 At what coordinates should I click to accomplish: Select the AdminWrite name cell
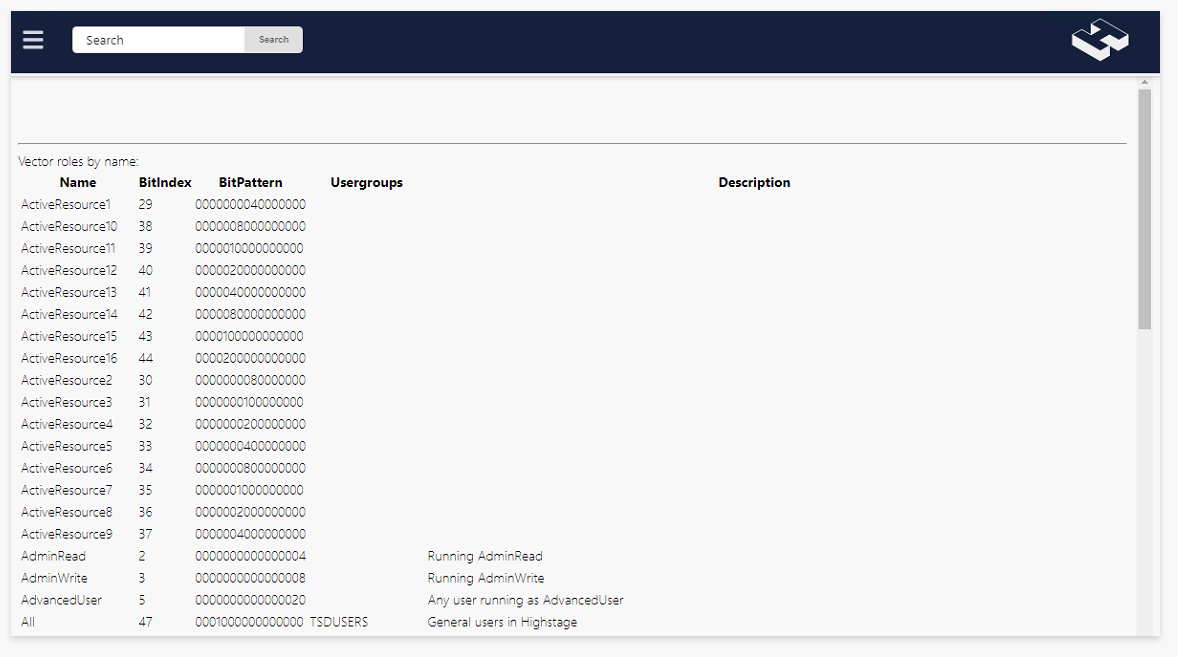point(54,578)
